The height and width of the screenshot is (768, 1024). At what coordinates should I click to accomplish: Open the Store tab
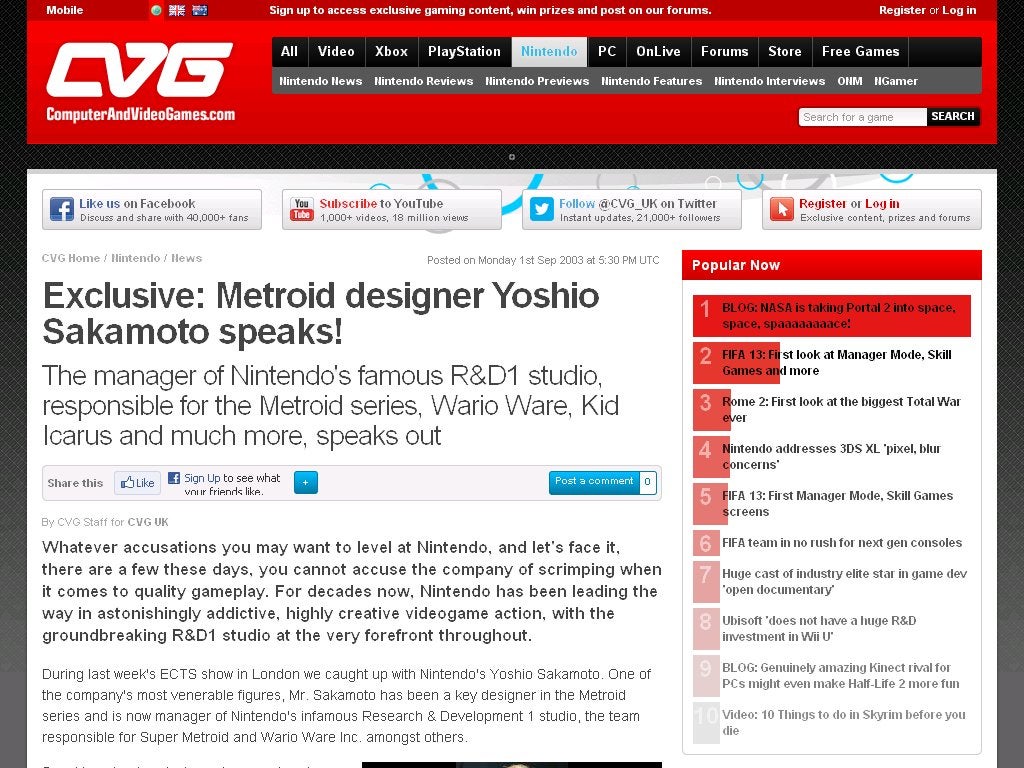784,52
